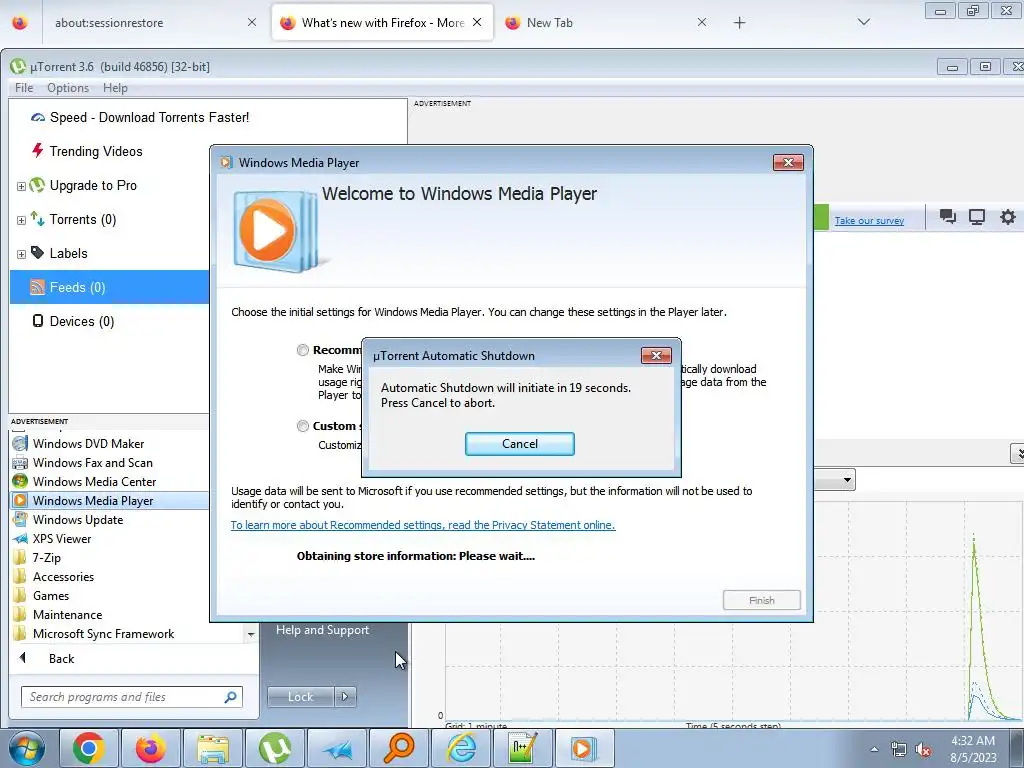Viewport: 1024px width, 768px height.
Task: Show hidden system tray icons arrow
Action: [x=874, y=750]
